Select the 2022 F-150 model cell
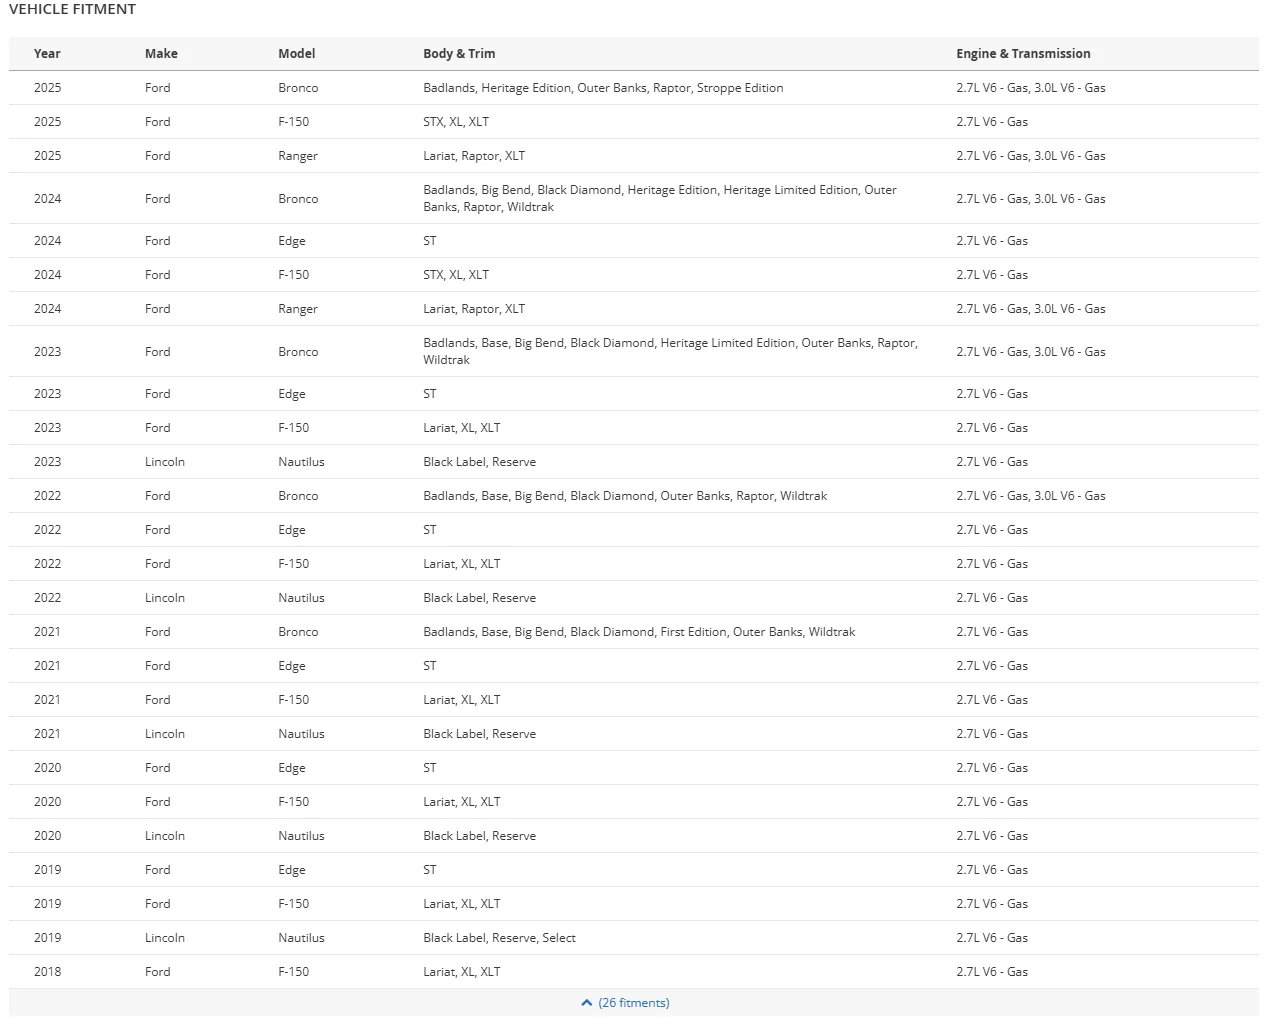Screen dimensions: 1264x1026 (x=294, y=564)
